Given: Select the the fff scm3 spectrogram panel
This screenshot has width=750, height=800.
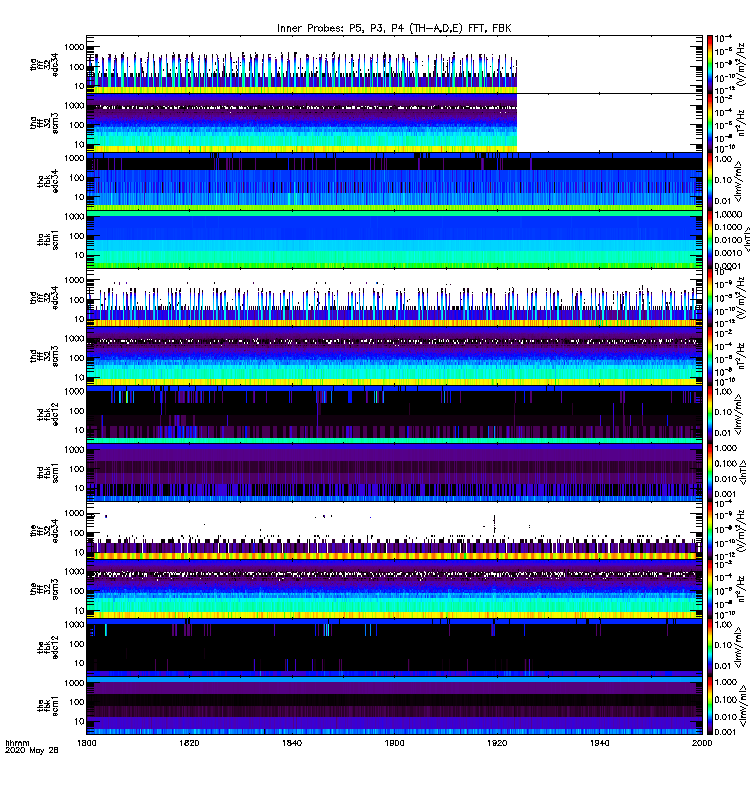Looking at the screenshot, I should point(394,589).
